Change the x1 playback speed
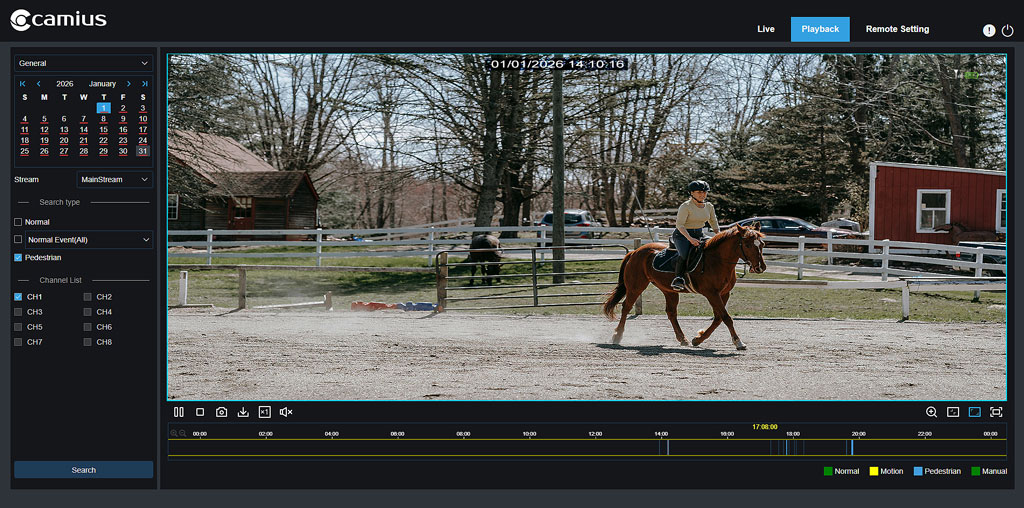 [x=264, y=412]
